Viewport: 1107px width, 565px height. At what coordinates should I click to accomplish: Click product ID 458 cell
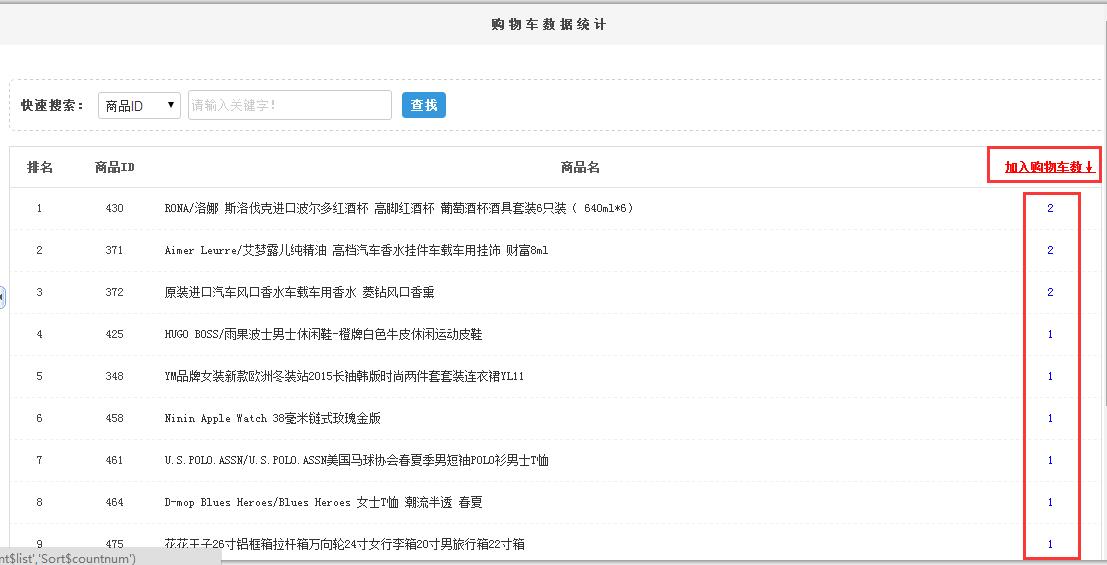coord(114,418)
